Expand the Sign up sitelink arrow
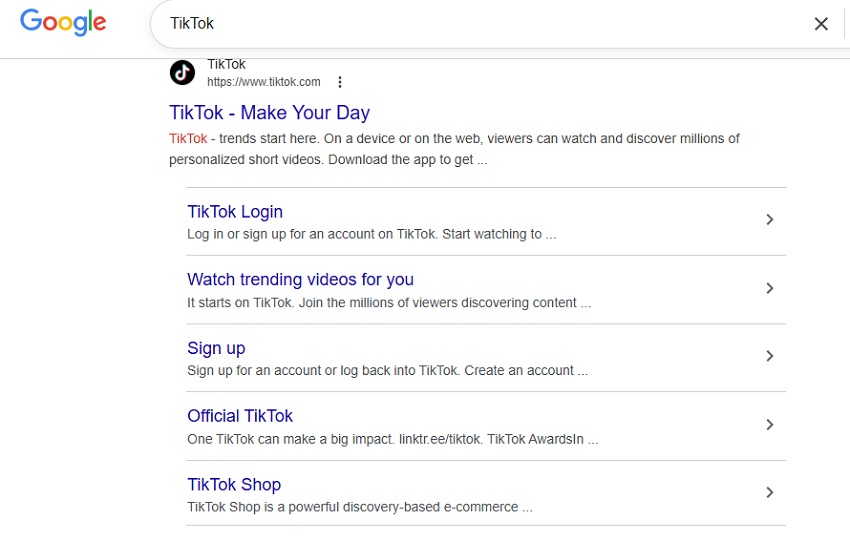 coord(769,356)
